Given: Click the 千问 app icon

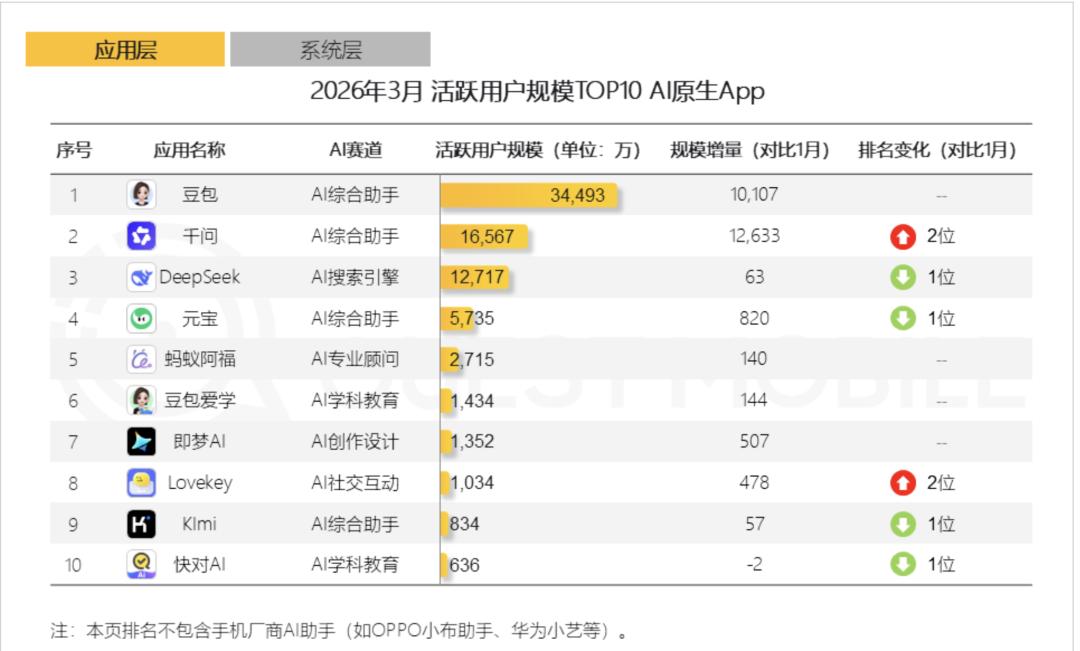Looking at the screenshot, I should tap(141, 236).
